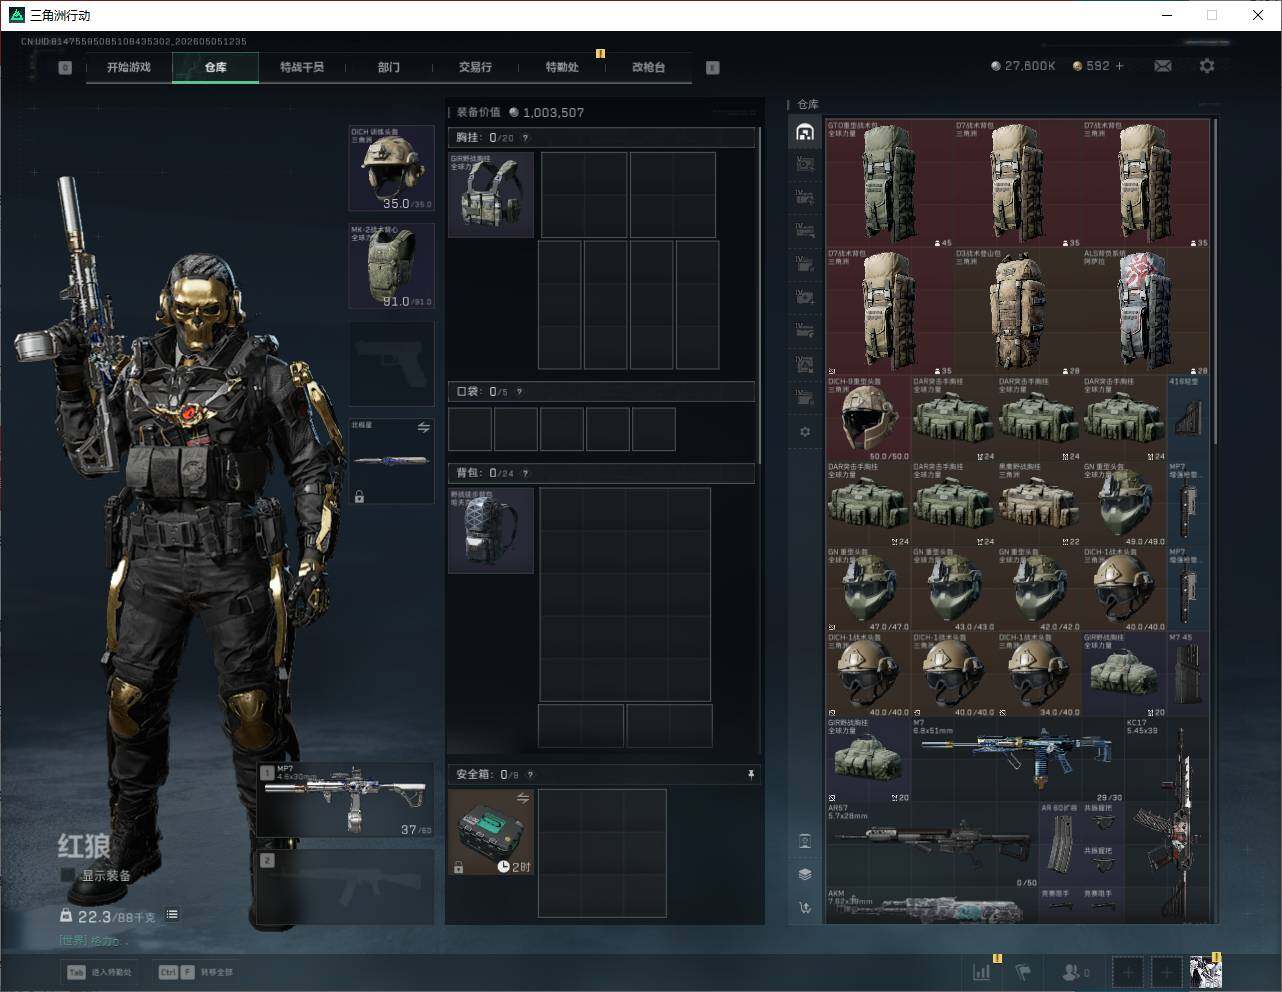Select the D3战术登山包 in warehouse

pyautogui.click(x=1018, y=312)
